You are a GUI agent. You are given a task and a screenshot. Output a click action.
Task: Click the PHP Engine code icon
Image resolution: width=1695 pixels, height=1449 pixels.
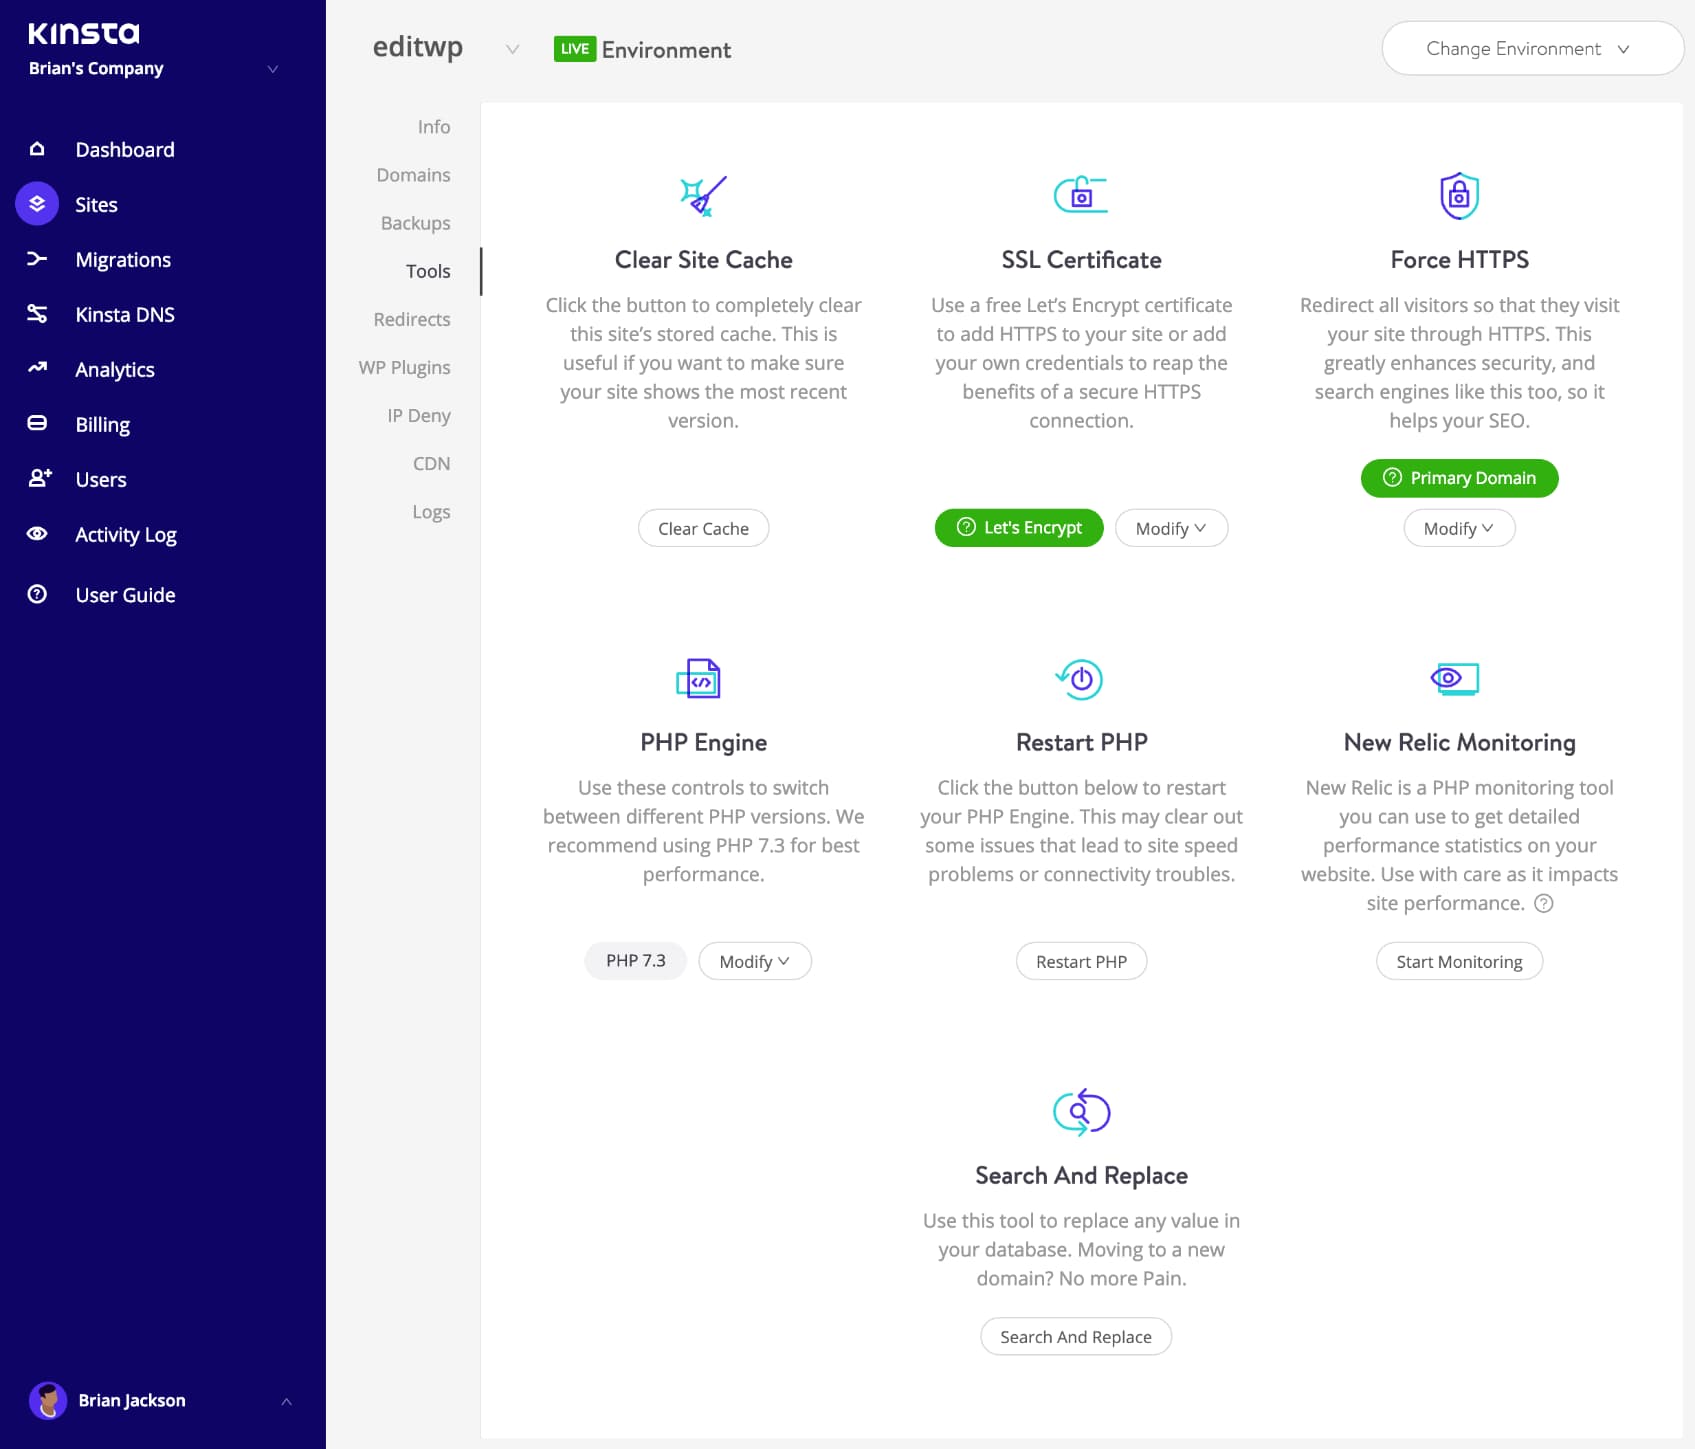tap(699, 679)
